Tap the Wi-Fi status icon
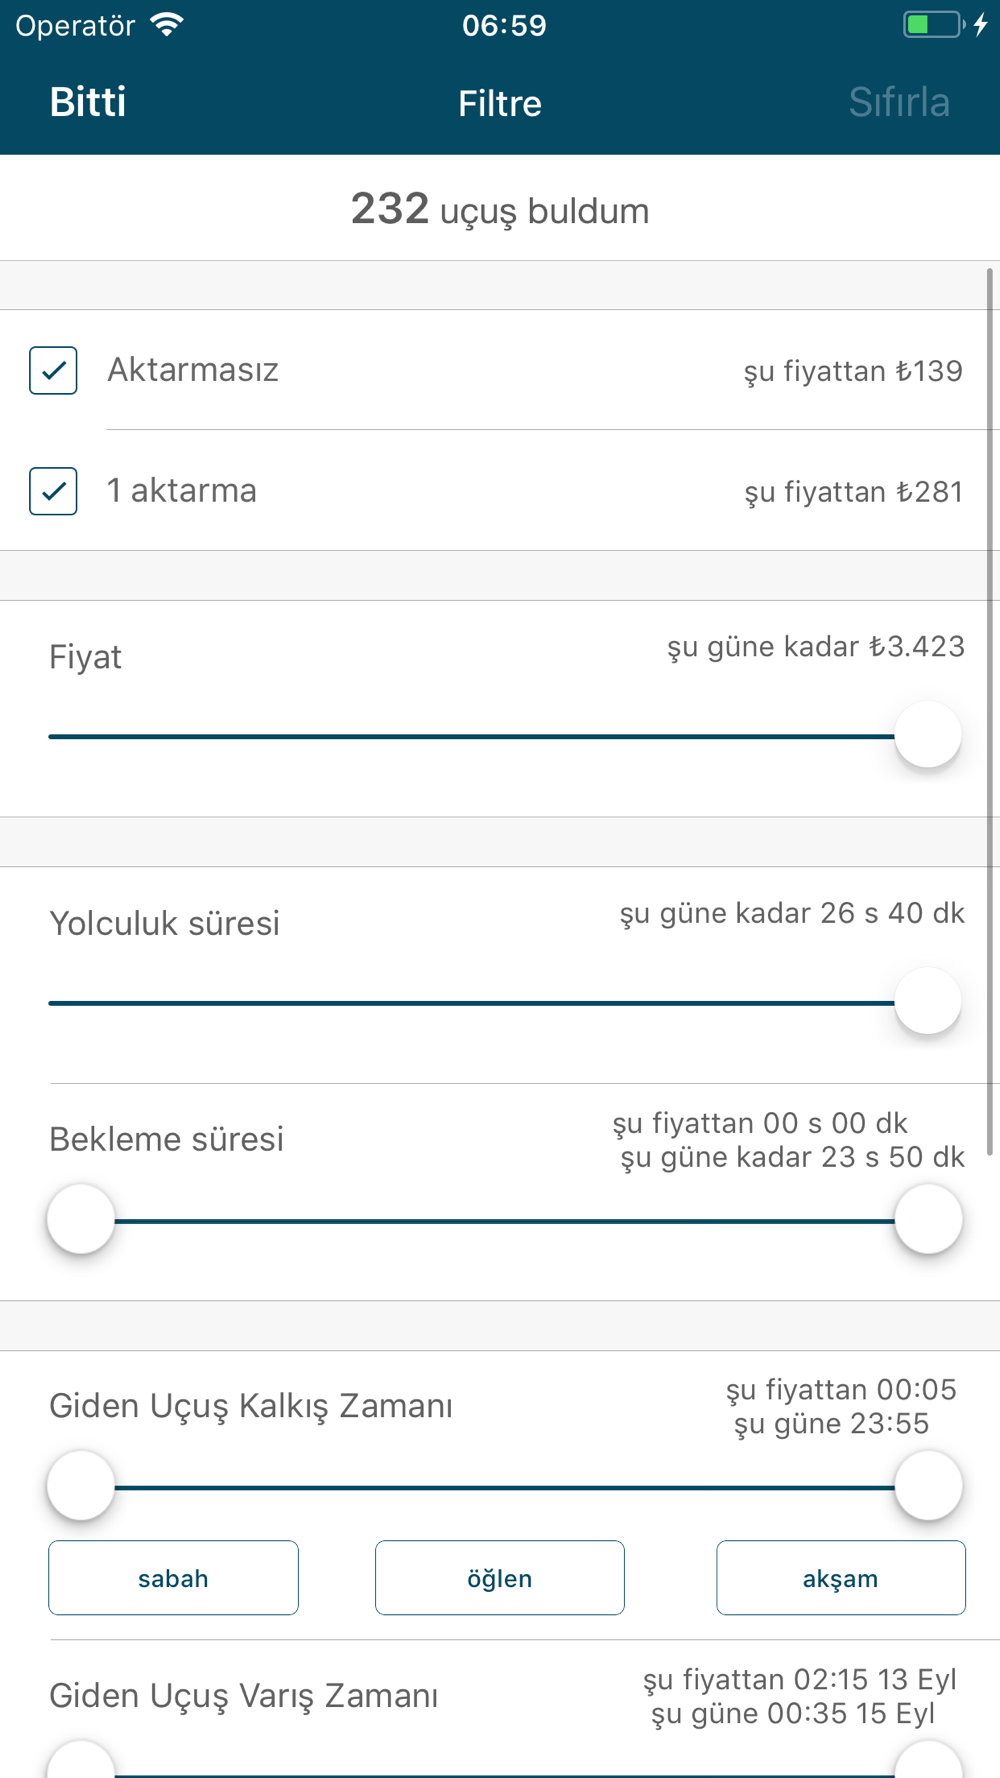 pyautogui.click(x=167, y=25)
